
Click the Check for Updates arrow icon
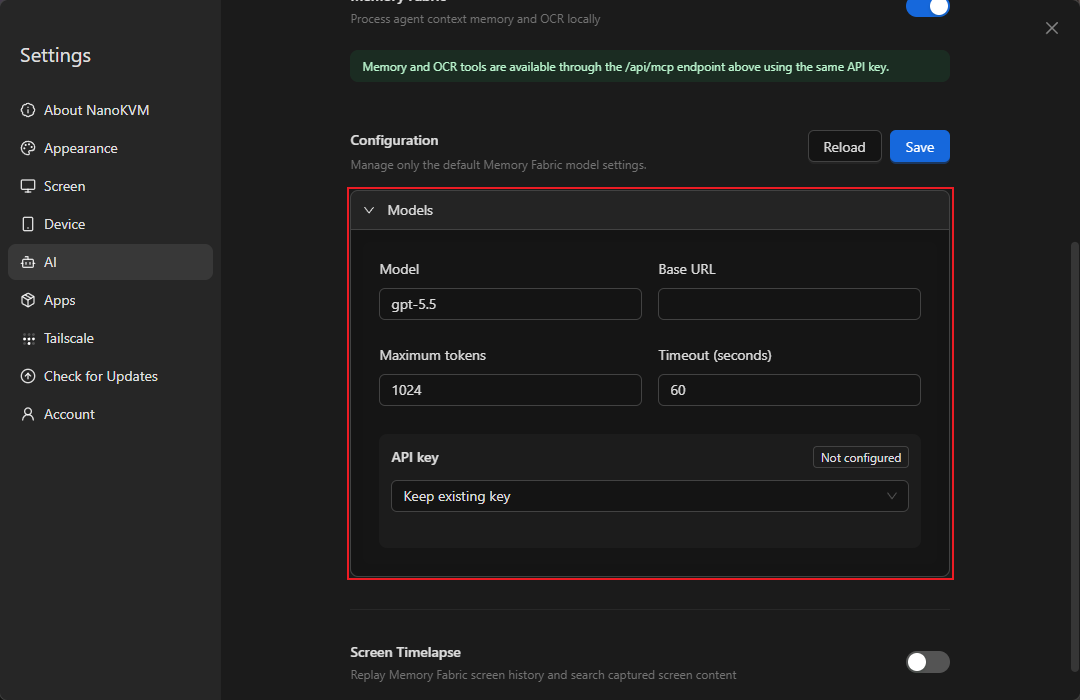[x=28, y=376]
